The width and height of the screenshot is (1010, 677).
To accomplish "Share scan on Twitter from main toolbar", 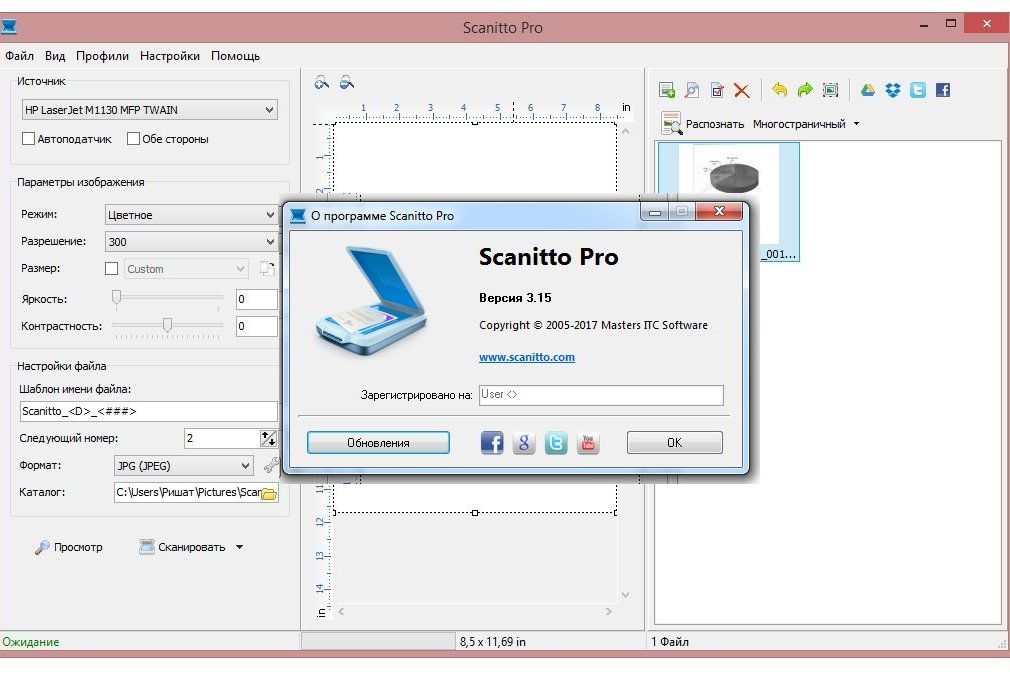I will coord(918,90).
